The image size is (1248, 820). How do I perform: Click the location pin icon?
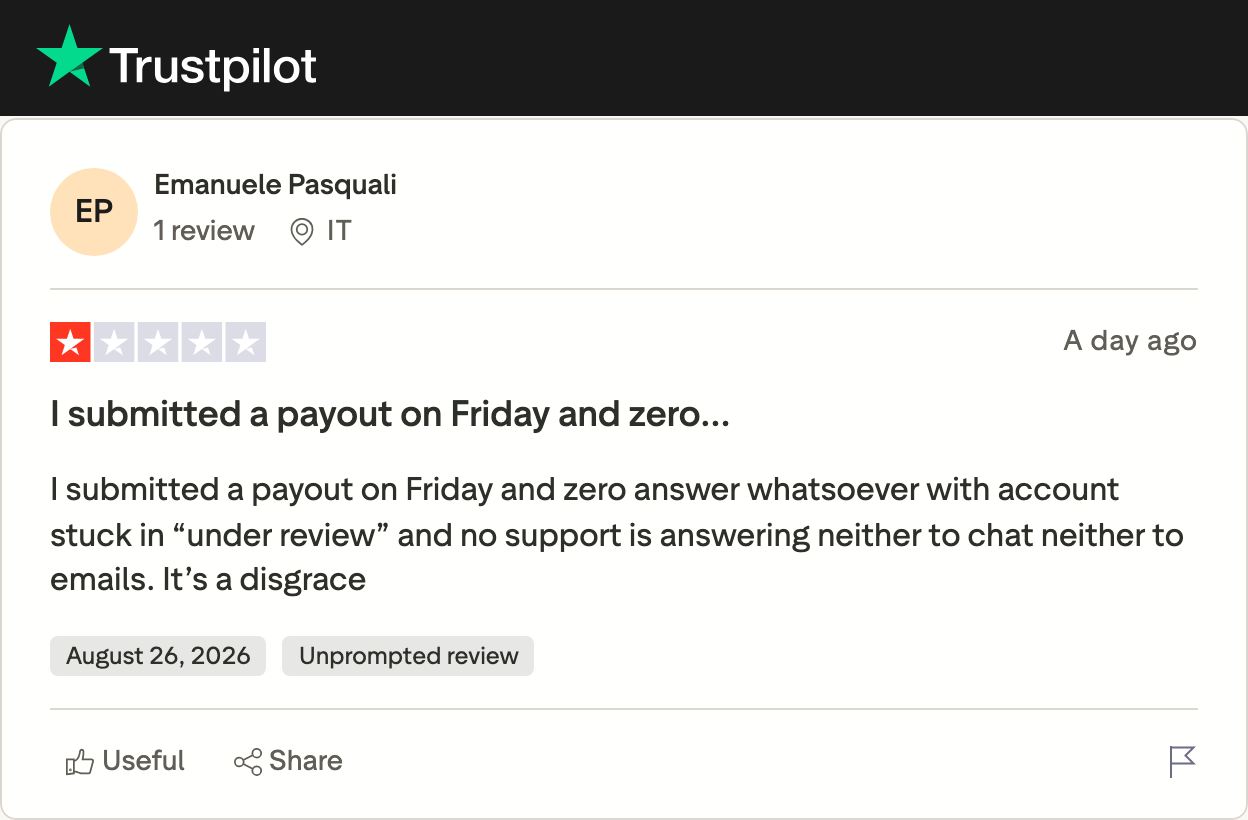coord(301,232)
